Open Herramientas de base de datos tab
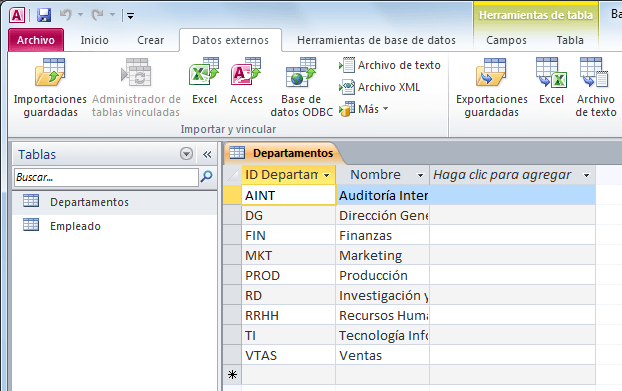Viewport: 622px width, 391px height. [x=376, y=40]
